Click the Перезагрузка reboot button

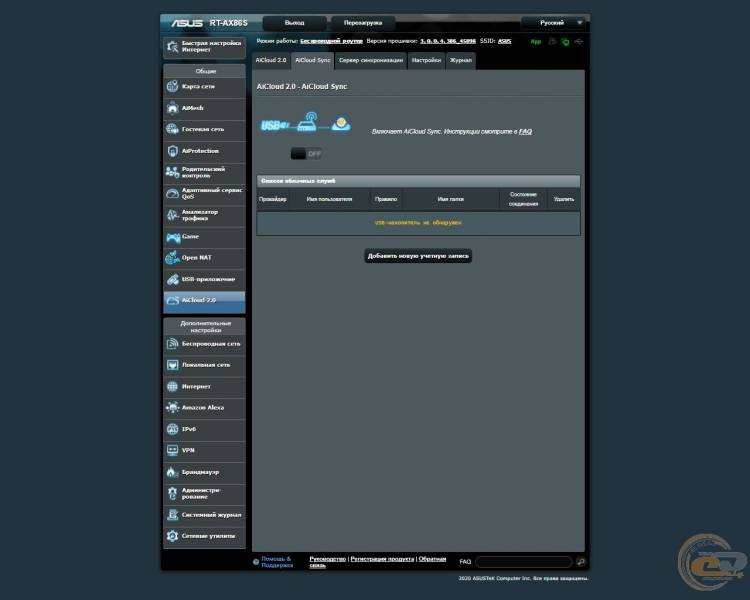[363, 22]
